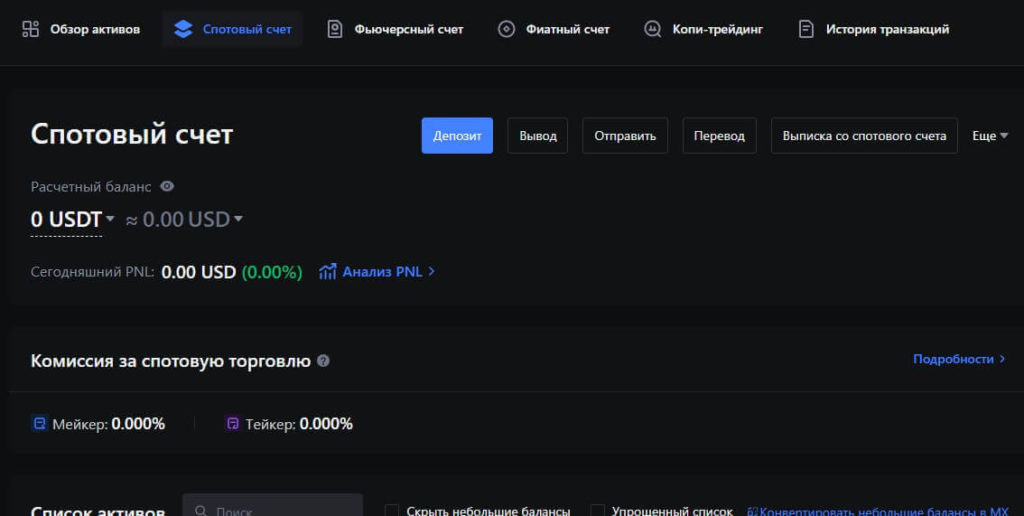Click the Мейкер fee icon
1024x516 pixels.
click(39, 424)
